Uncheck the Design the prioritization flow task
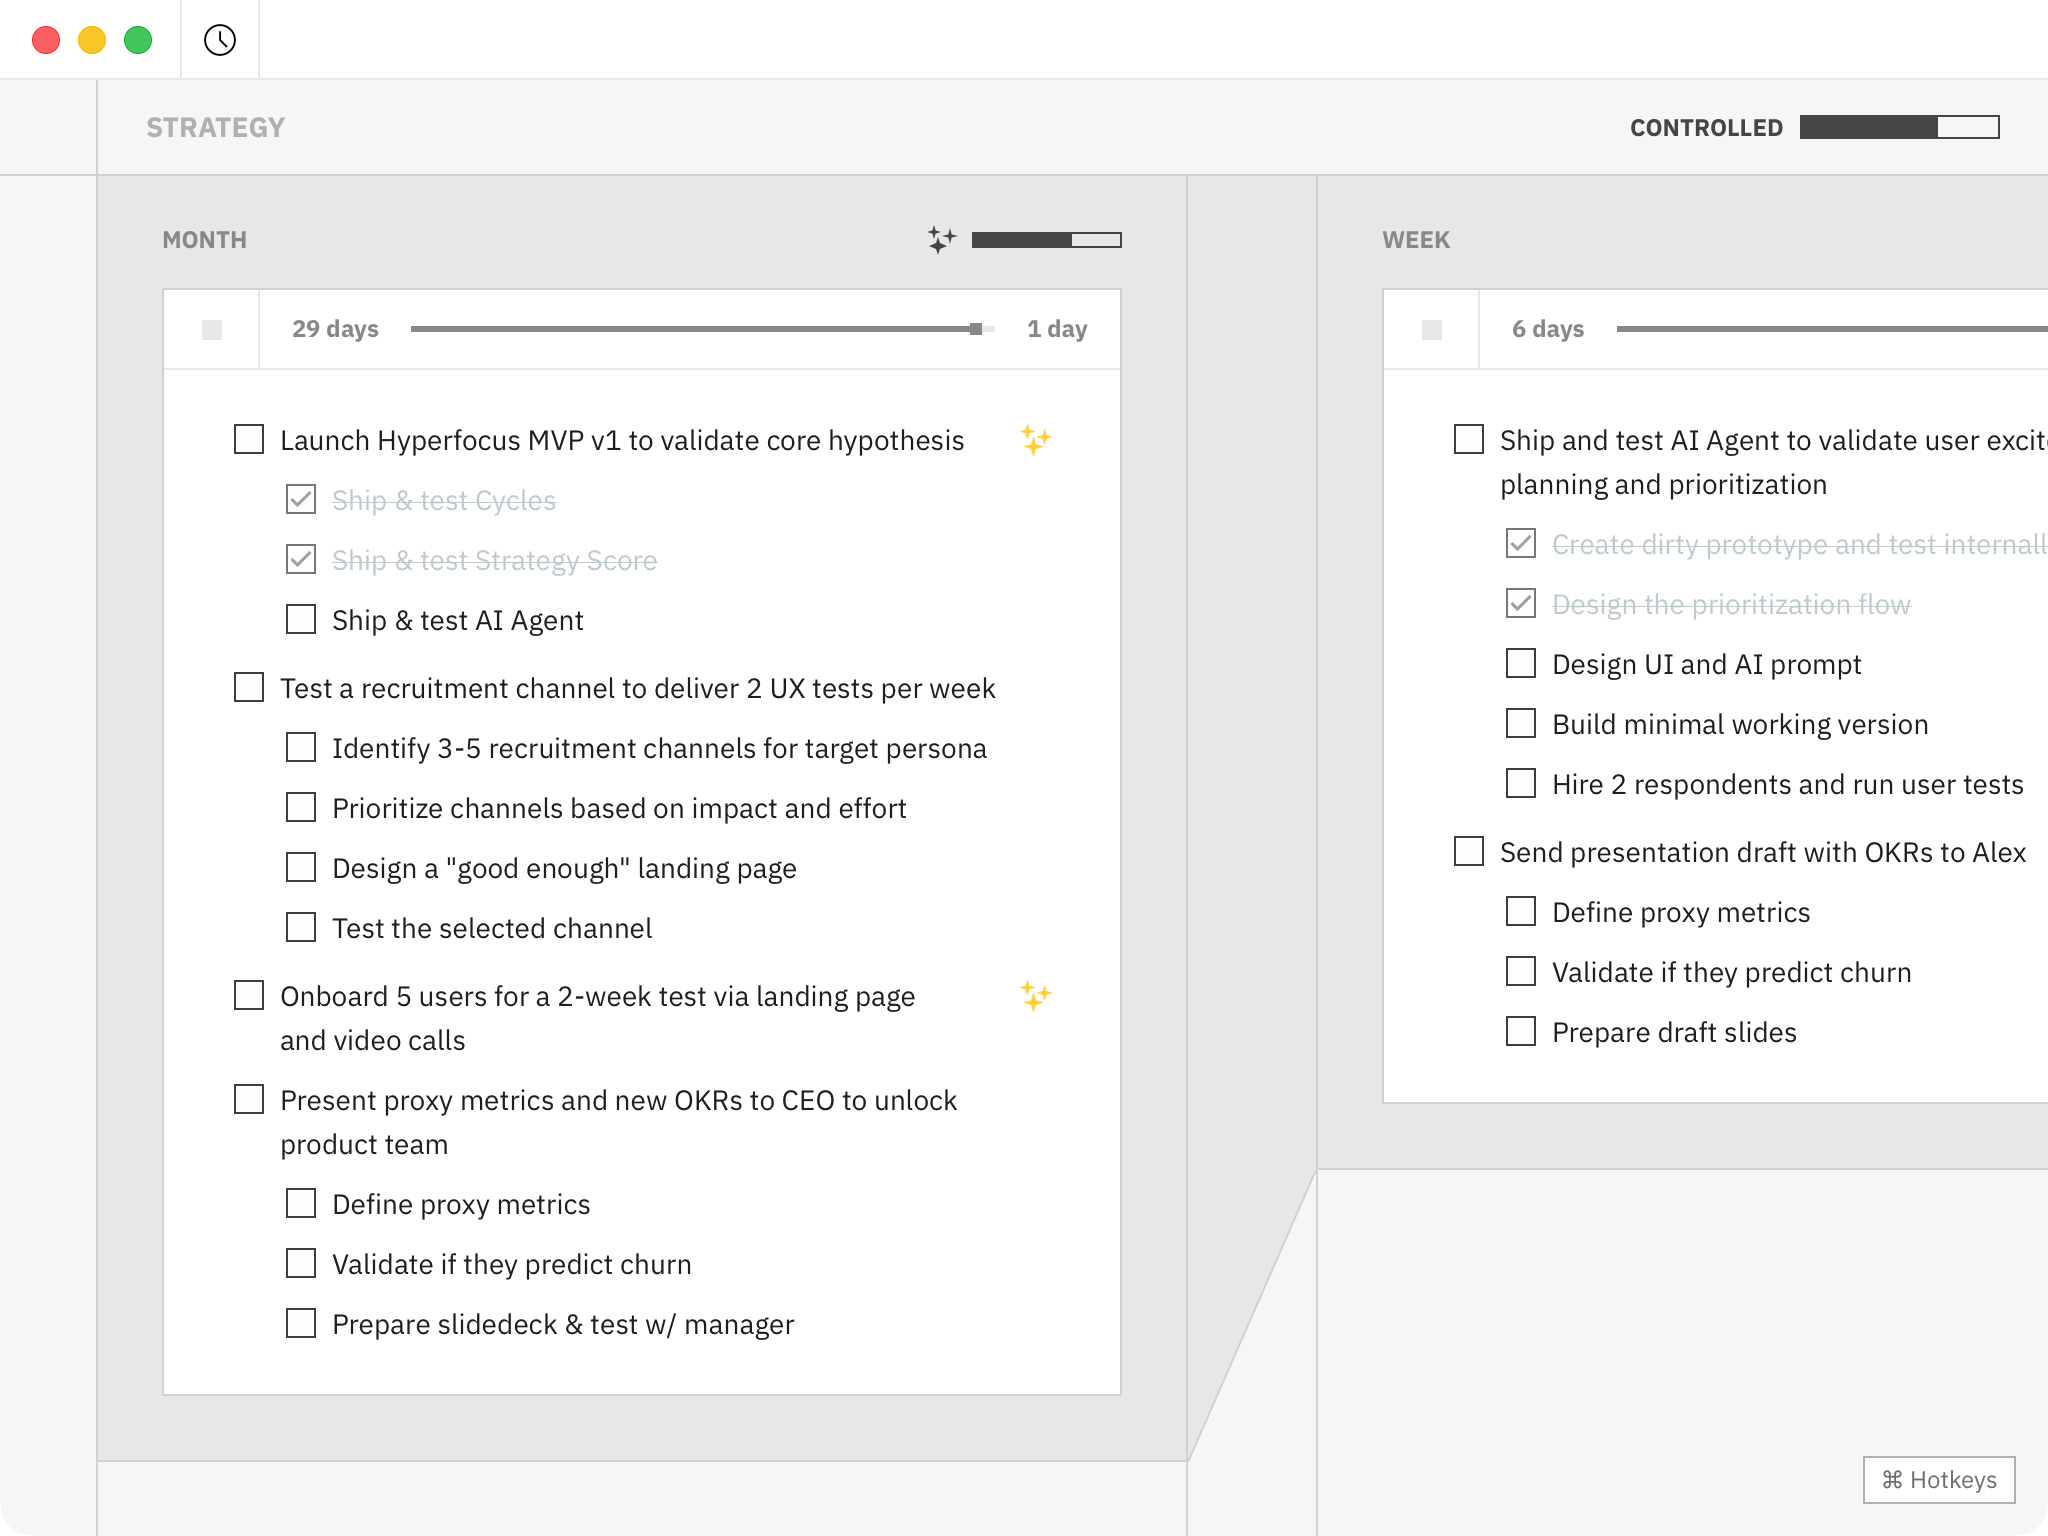Screen dimensions: 2048x1536 [x=1520, y=604]
